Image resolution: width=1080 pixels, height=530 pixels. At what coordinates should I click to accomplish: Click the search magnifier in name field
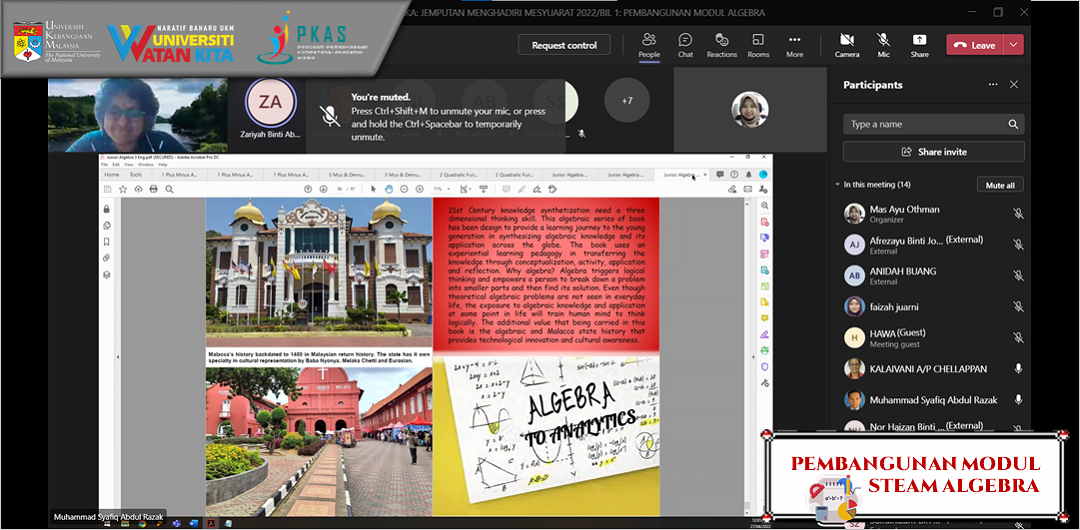pos(1013,124)
